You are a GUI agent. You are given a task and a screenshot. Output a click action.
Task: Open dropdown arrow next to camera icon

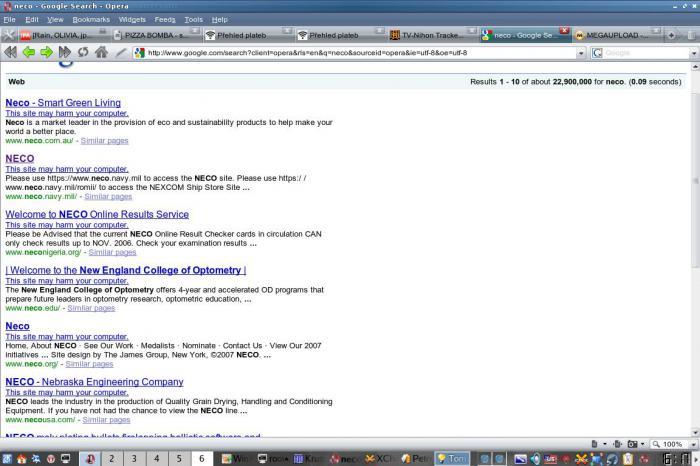(x=642, y=444)
